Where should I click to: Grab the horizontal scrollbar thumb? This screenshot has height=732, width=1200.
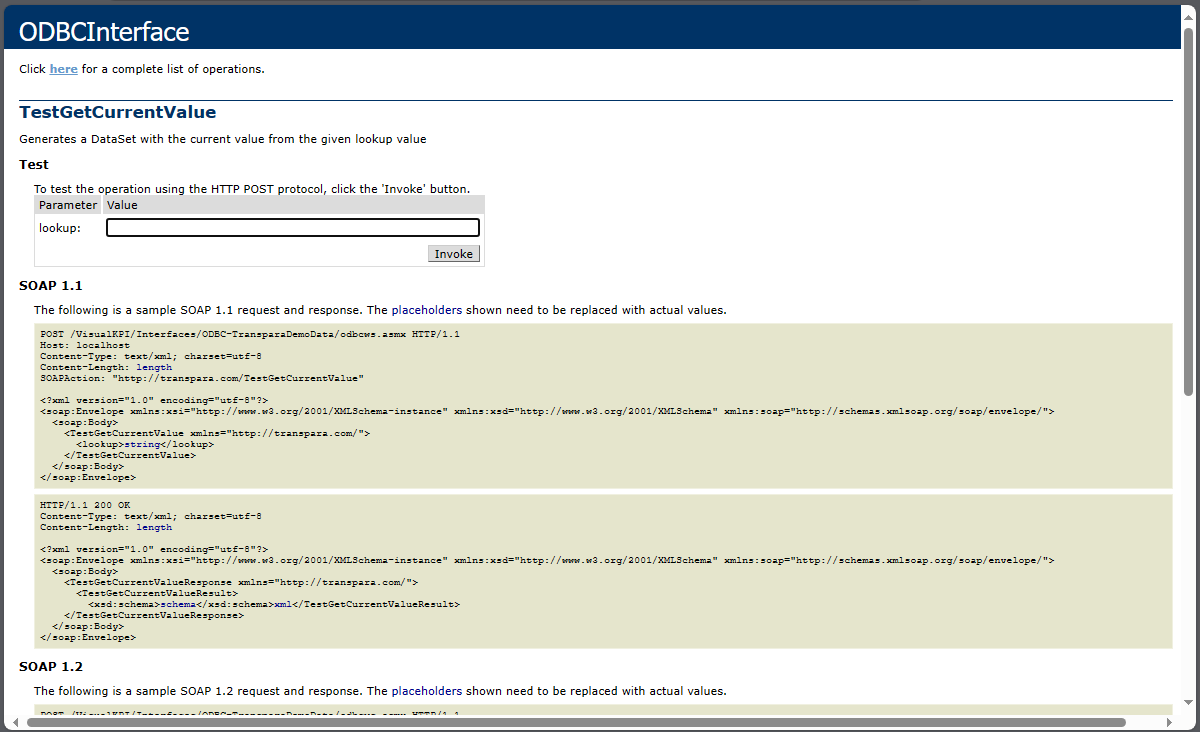click(575, 722)
